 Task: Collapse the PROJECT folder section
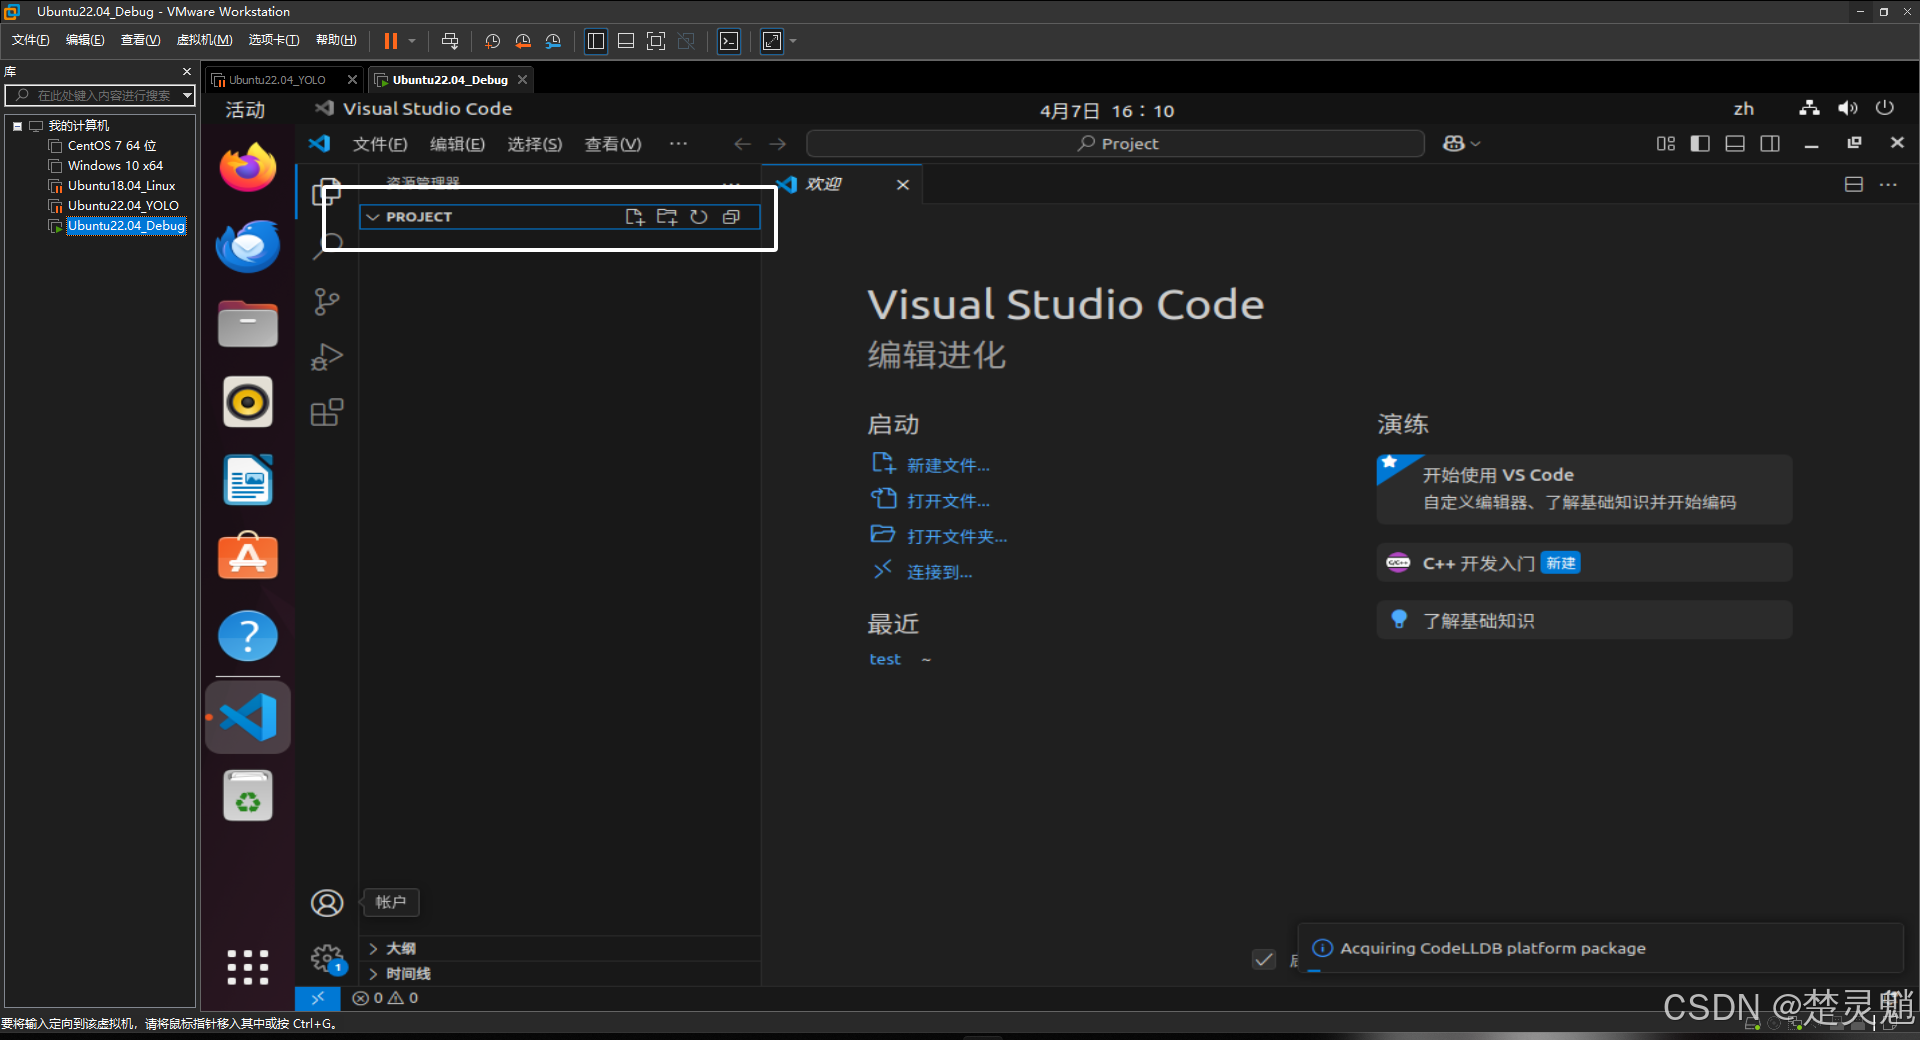(374, 217)
